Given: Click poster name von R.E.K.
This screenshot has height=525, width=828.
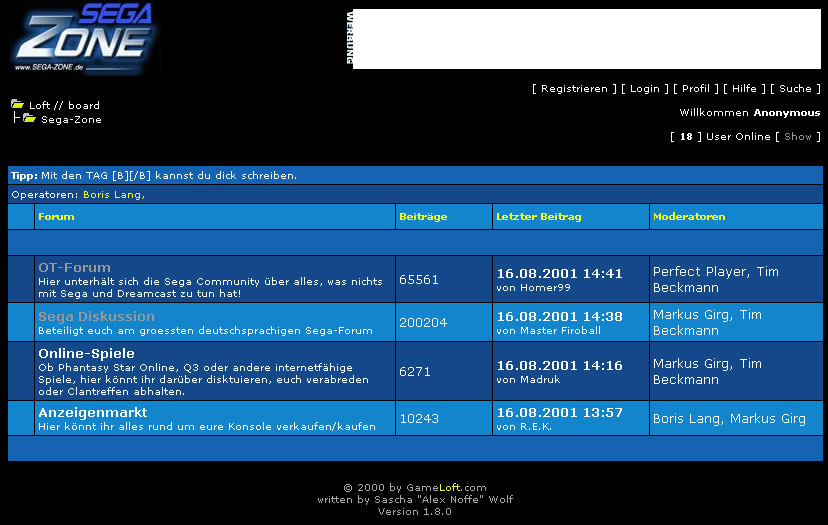Looking at the screenshot, I should pos(524,427).
